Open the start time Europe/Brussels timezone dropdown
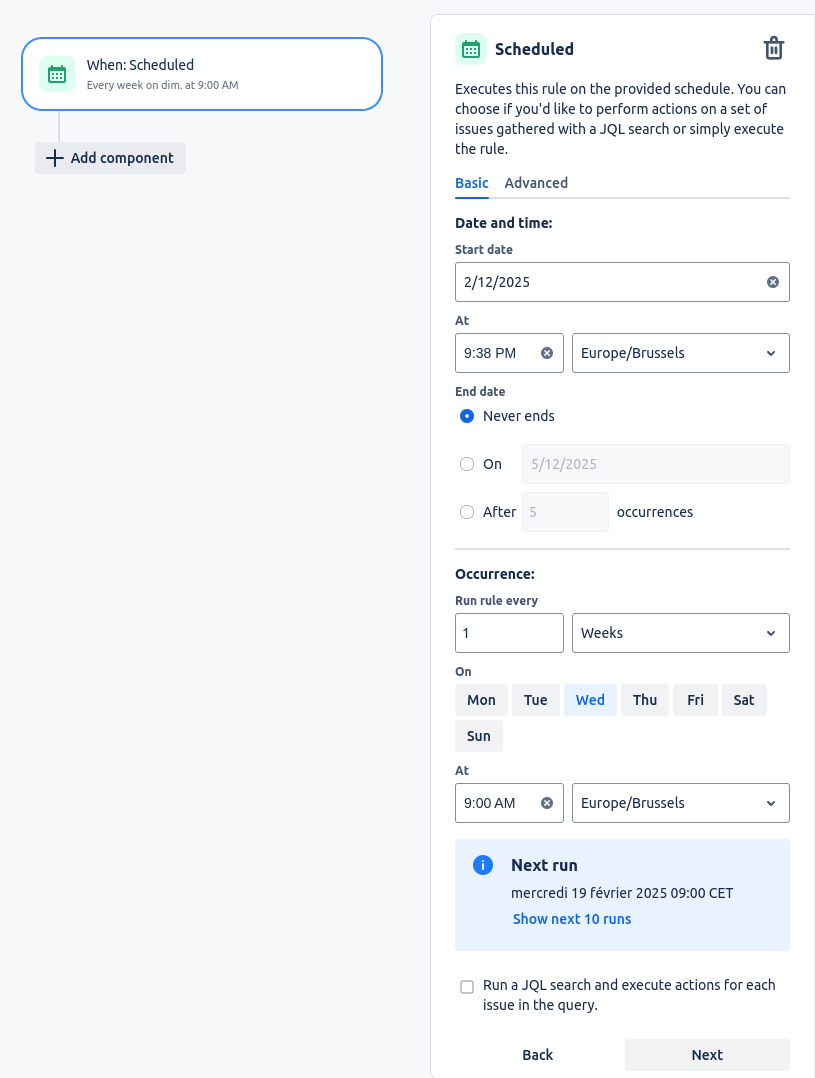 (x=681, y=353)
